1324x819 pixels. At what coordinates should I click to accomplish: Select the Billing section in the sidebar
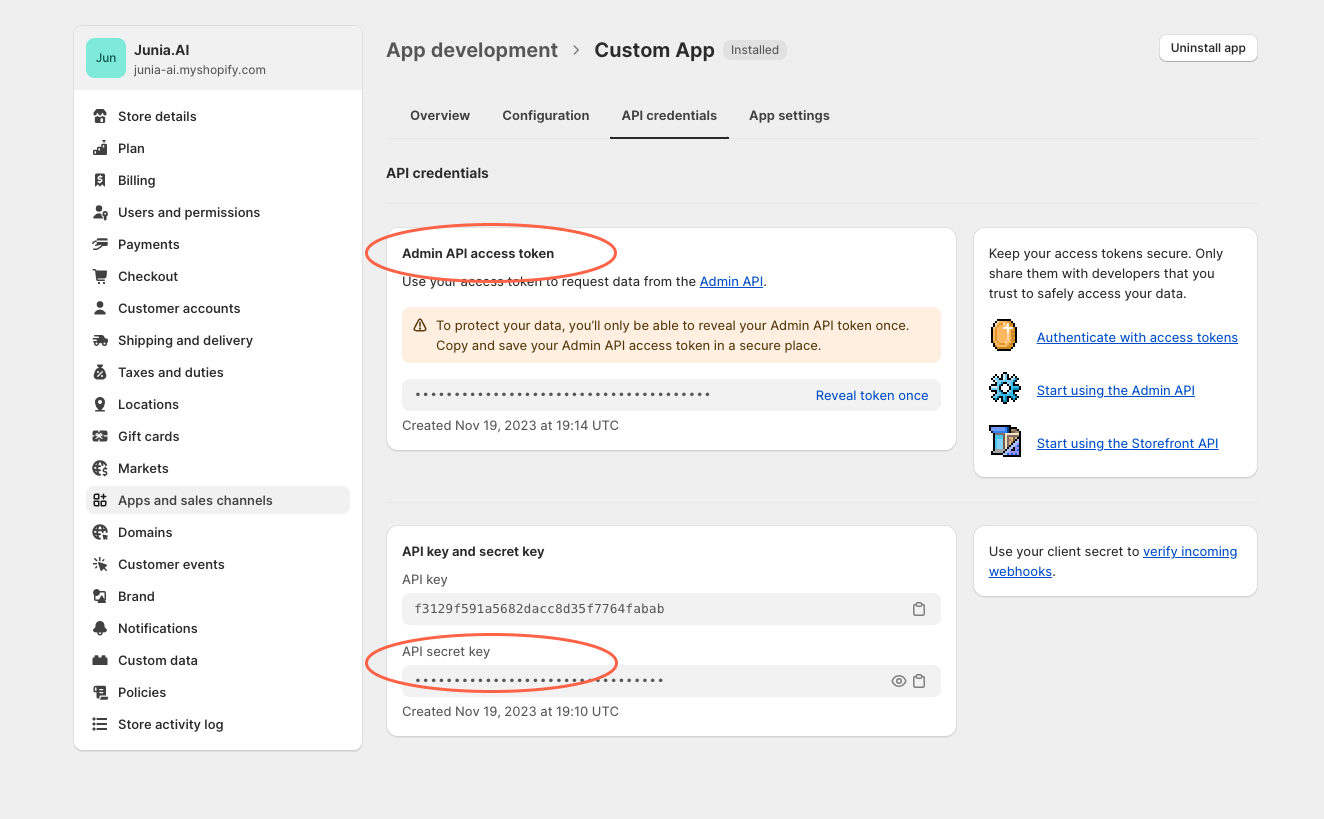pos(135,180)
